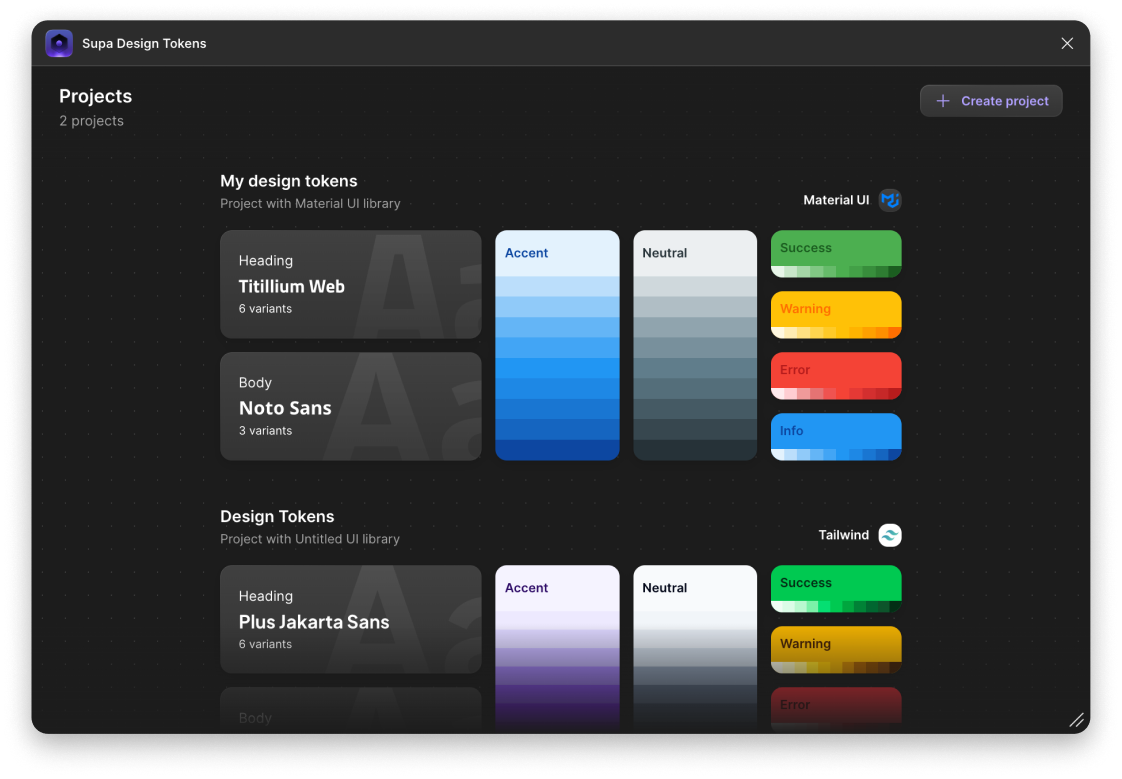Select the red Error swatch under Material UI

(836, 376)
